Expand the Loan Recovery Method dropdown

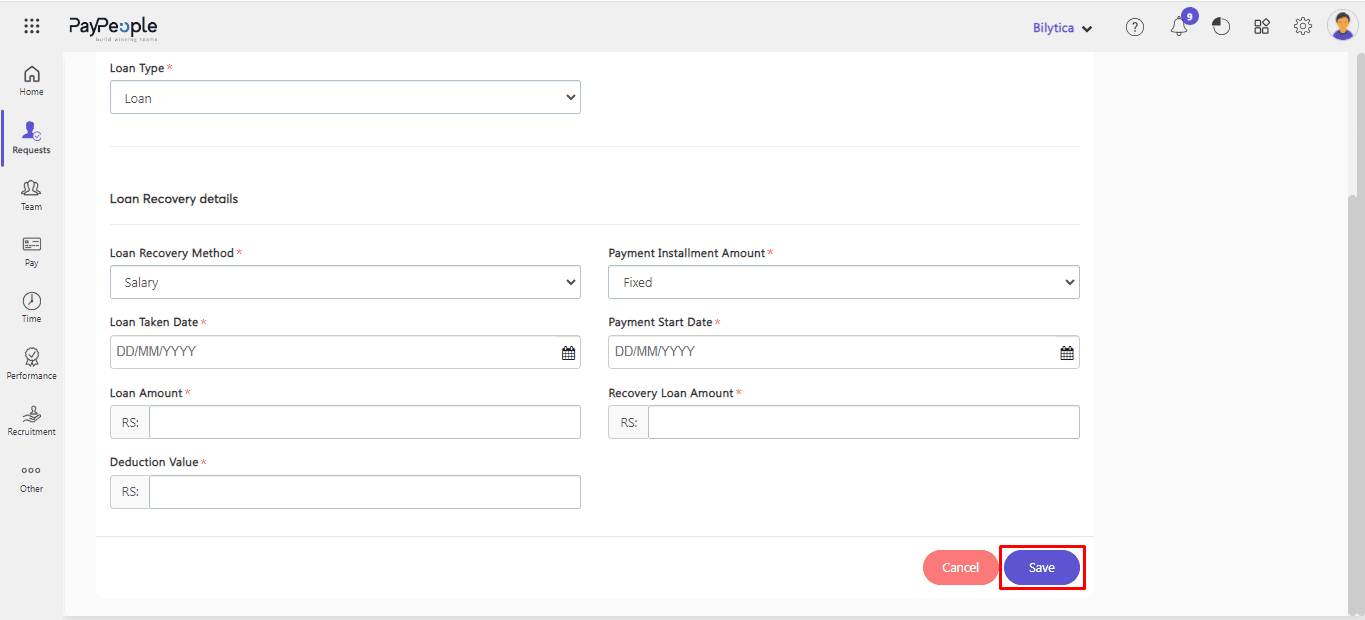345,283
